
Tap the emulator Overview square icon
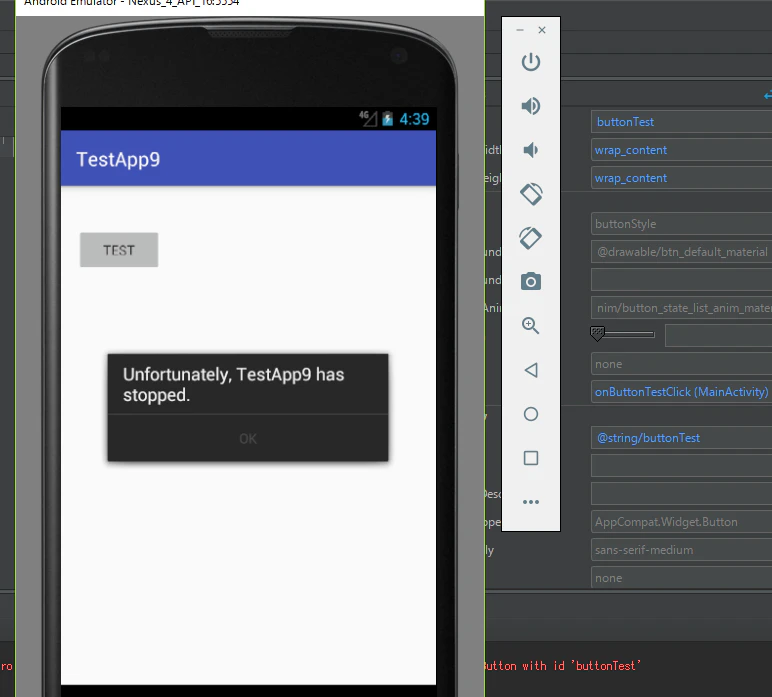point(531,458)
